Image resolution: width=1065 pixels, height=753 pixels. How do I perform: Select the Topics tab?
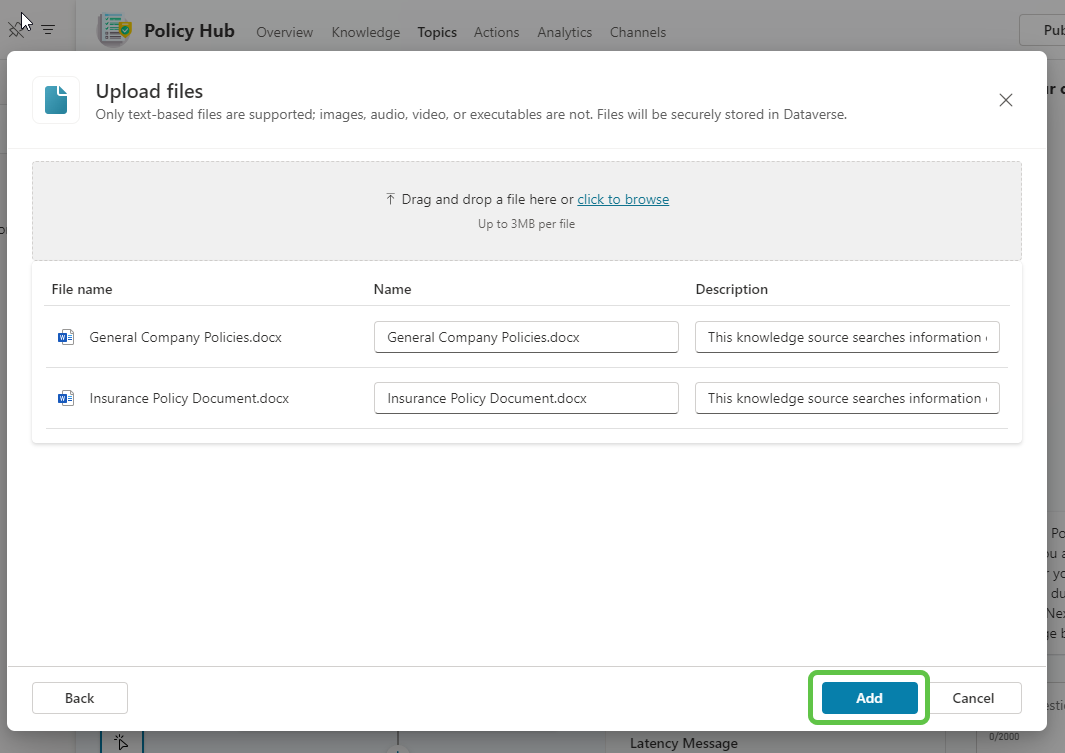point(437,32)
